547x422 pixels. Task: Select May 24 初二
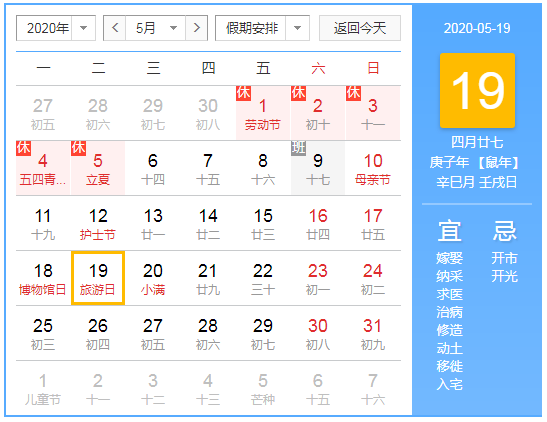(x=373, y=278)
